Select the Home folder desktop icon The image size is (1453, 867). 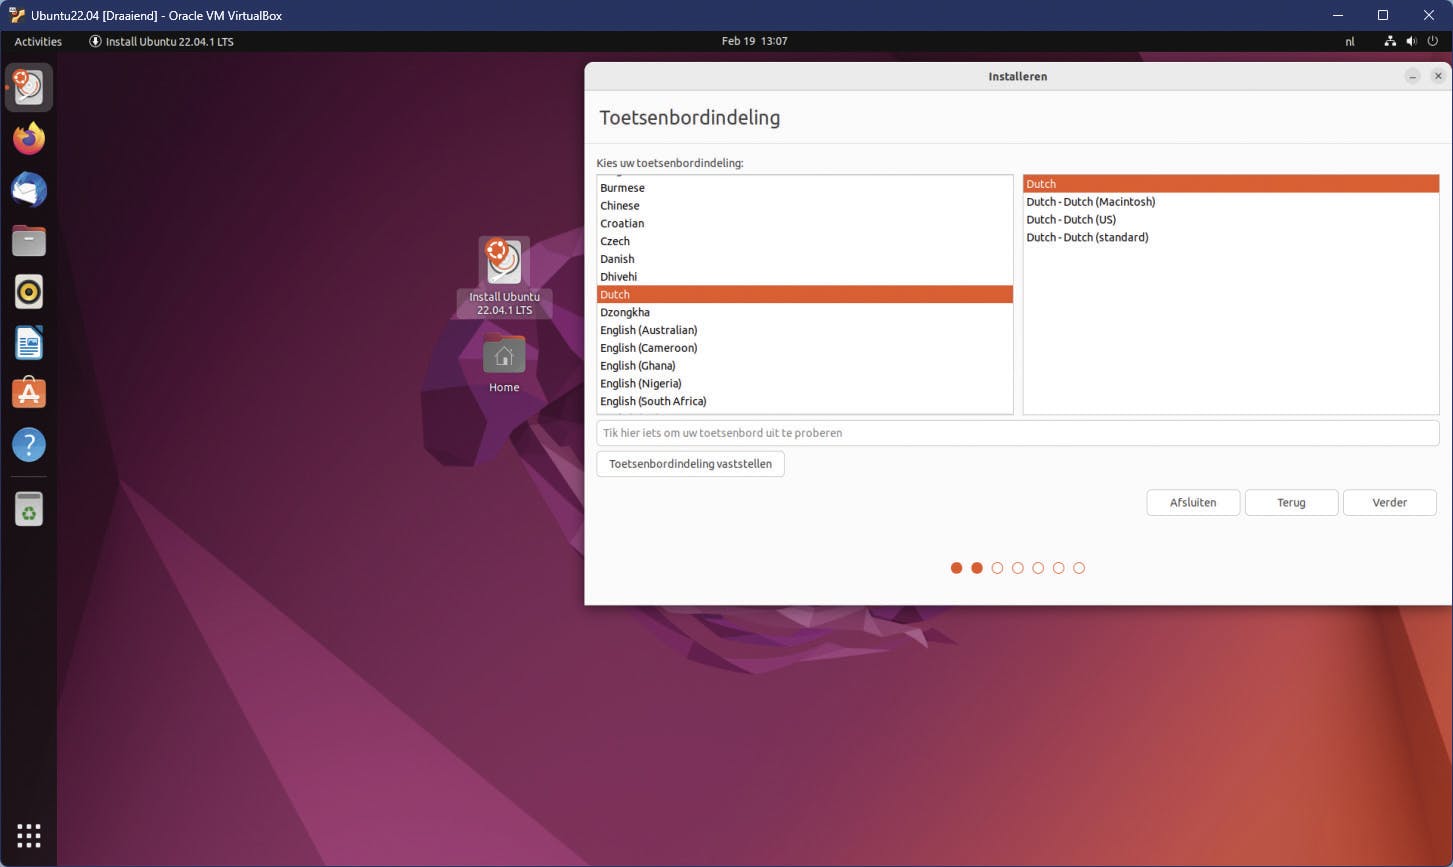(504, 364)
